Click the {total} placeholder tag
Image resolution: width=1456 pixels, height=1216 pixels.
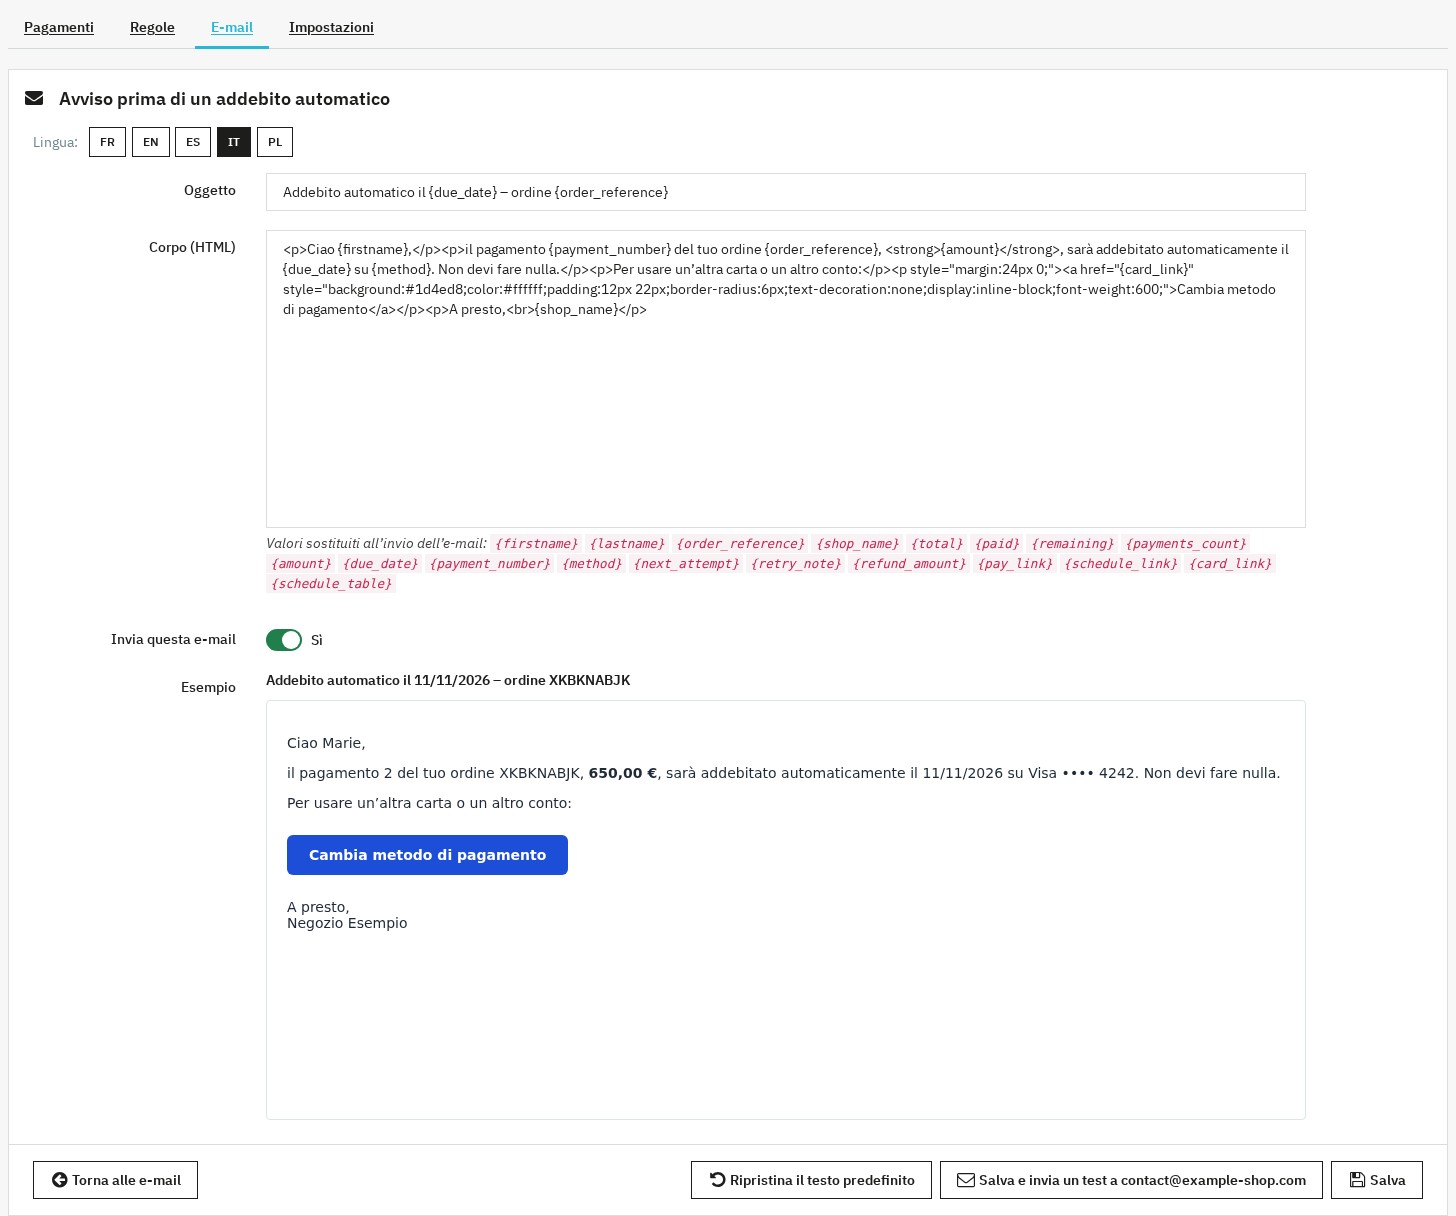[937, 544]
